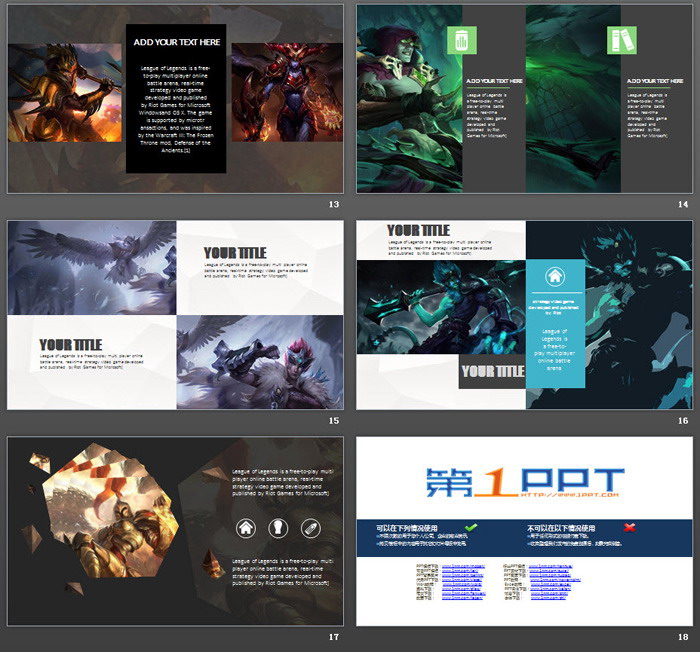The width and height of the screenshot is (700, 652).
Task: Select slide number 16 label
Action: coord(683,421)
